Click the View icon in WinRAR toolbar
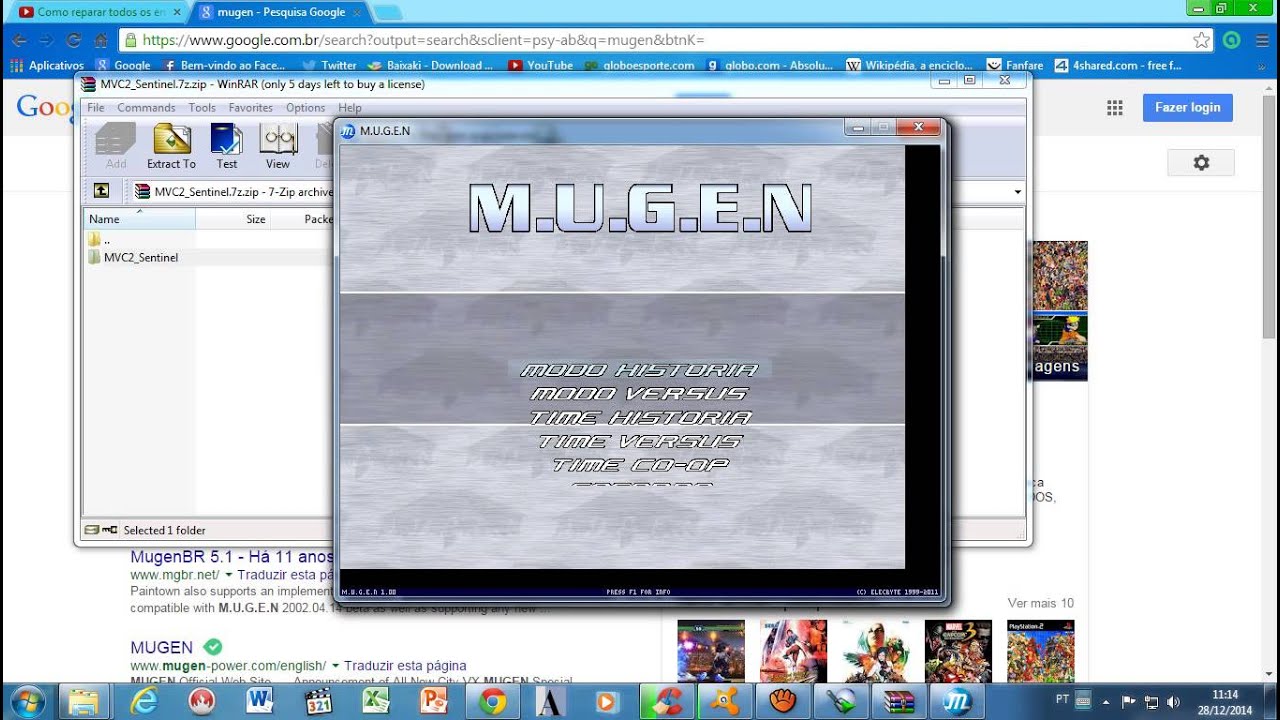This screenshot has width=1280, height=720. pos(278,146)
